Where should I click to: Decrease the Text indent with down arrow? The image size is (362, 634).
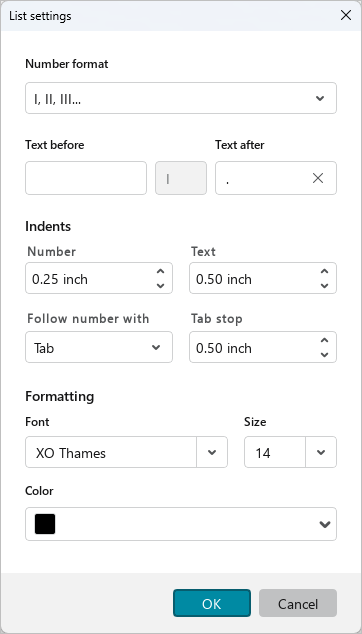click(324, 285)
